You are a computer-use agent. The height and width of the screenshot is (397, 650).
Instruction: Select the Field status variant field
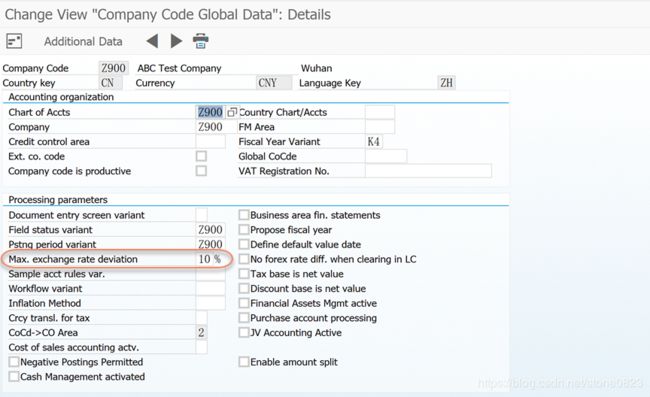[x=210, y=230]
